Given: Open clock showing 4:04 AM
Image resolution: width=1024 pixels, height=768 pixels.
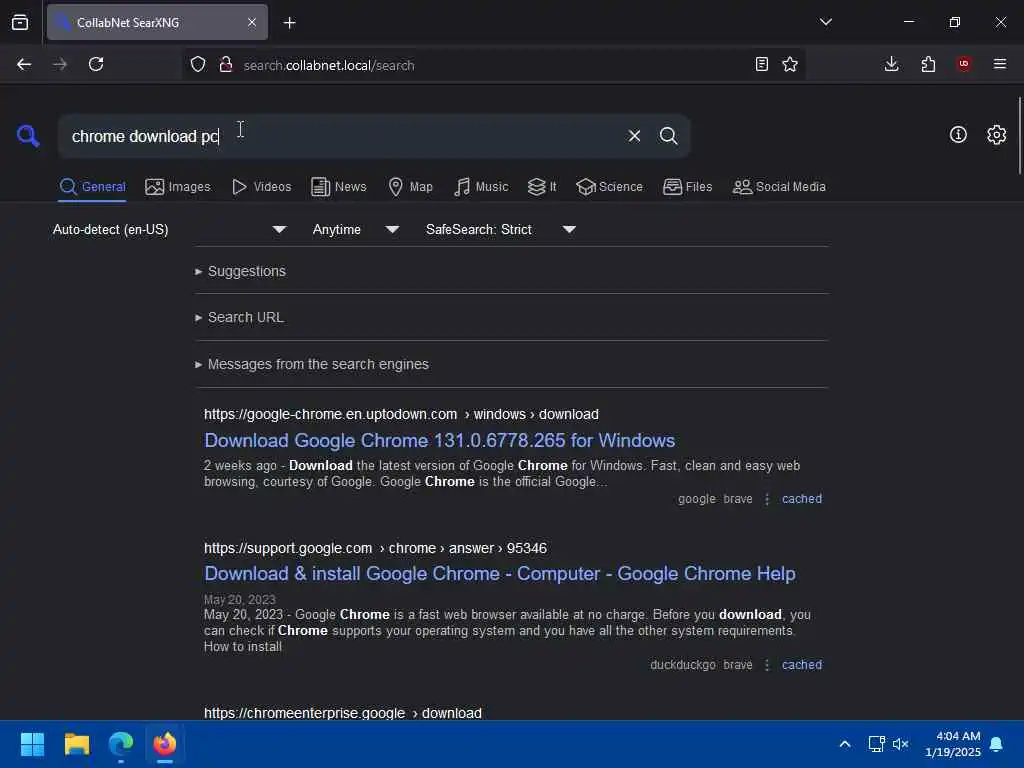Looking at the screenshot, I should (x=953, y=744).
